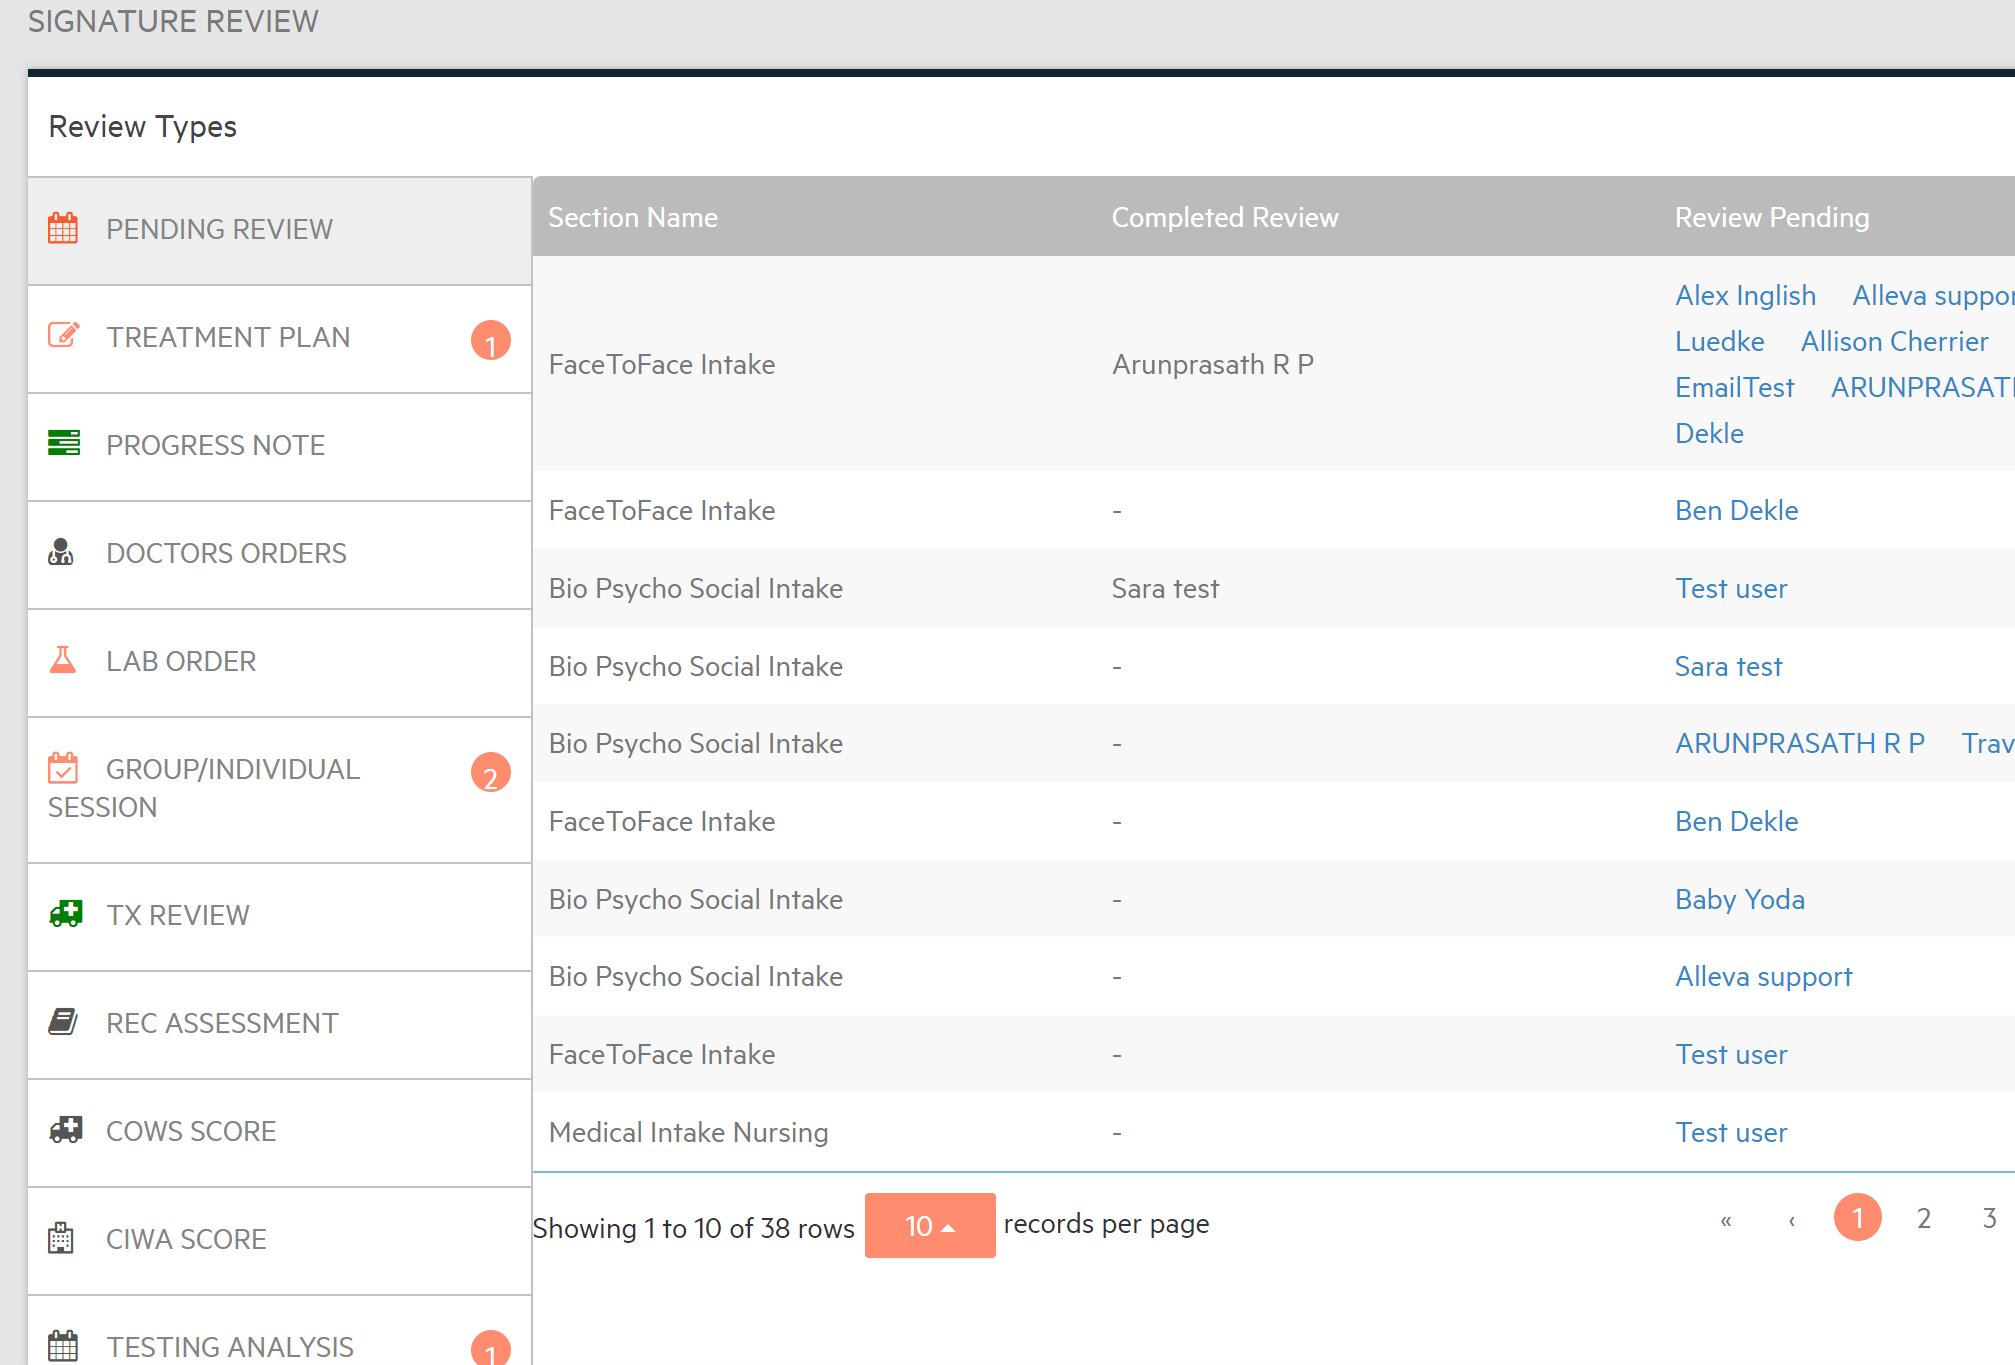Go to page 2 of results
2015x1365 pixels.
click(1923, 1218)
